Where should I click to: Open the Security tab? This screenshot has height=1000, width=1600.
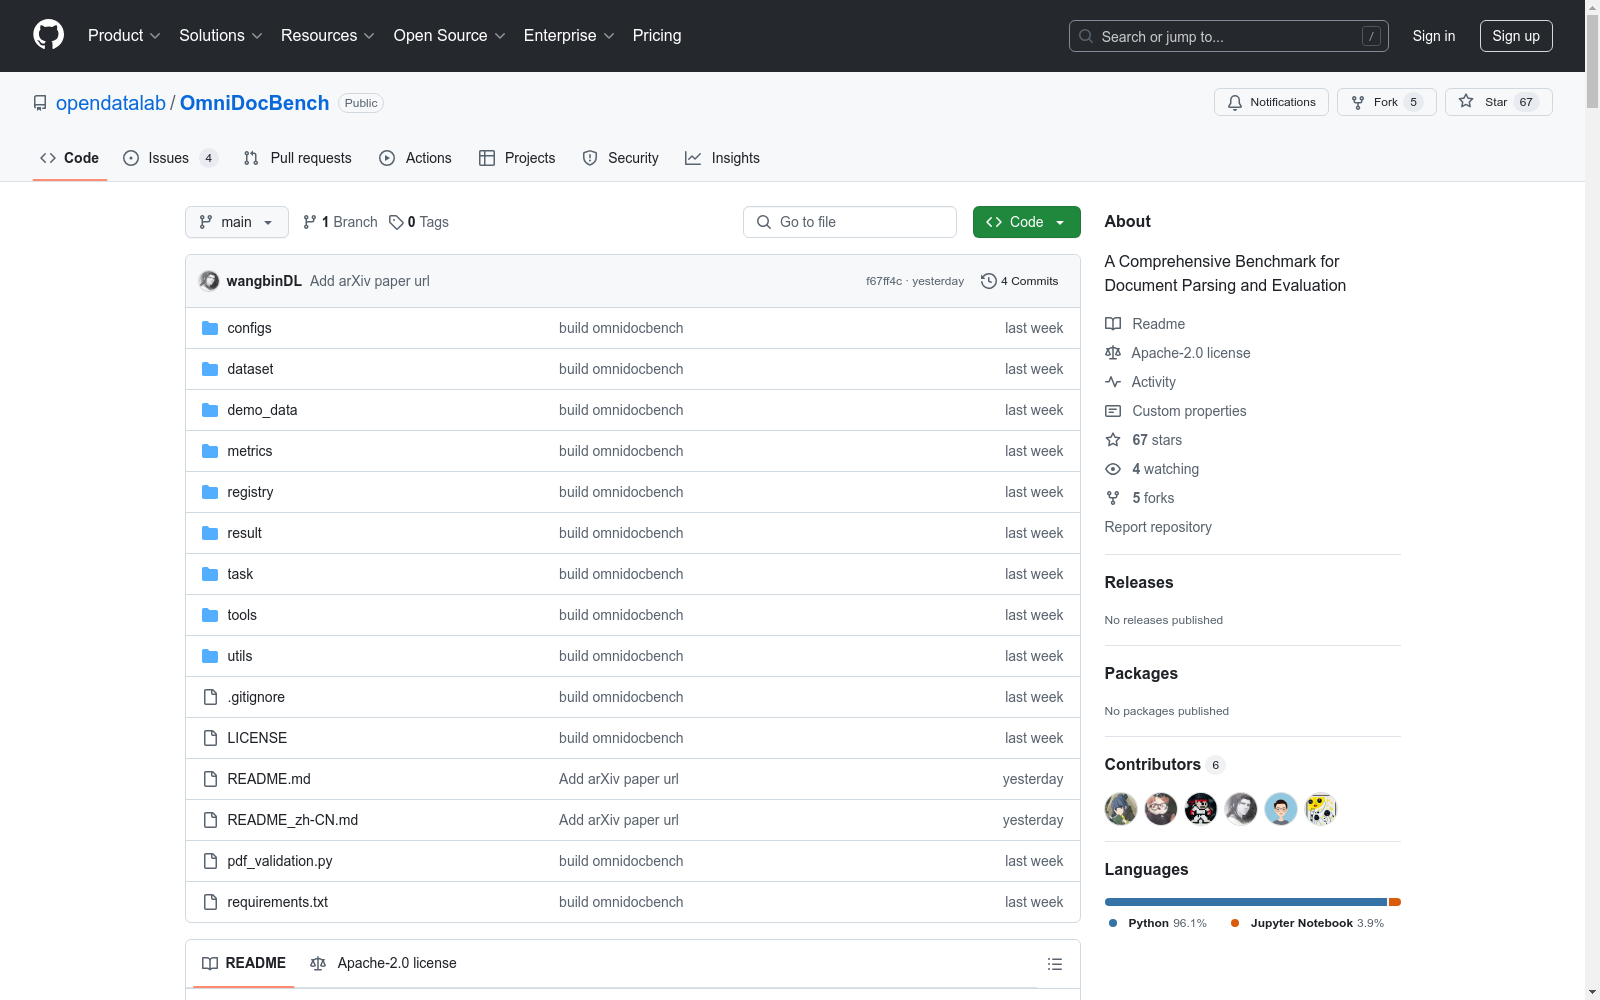[621, 158]
